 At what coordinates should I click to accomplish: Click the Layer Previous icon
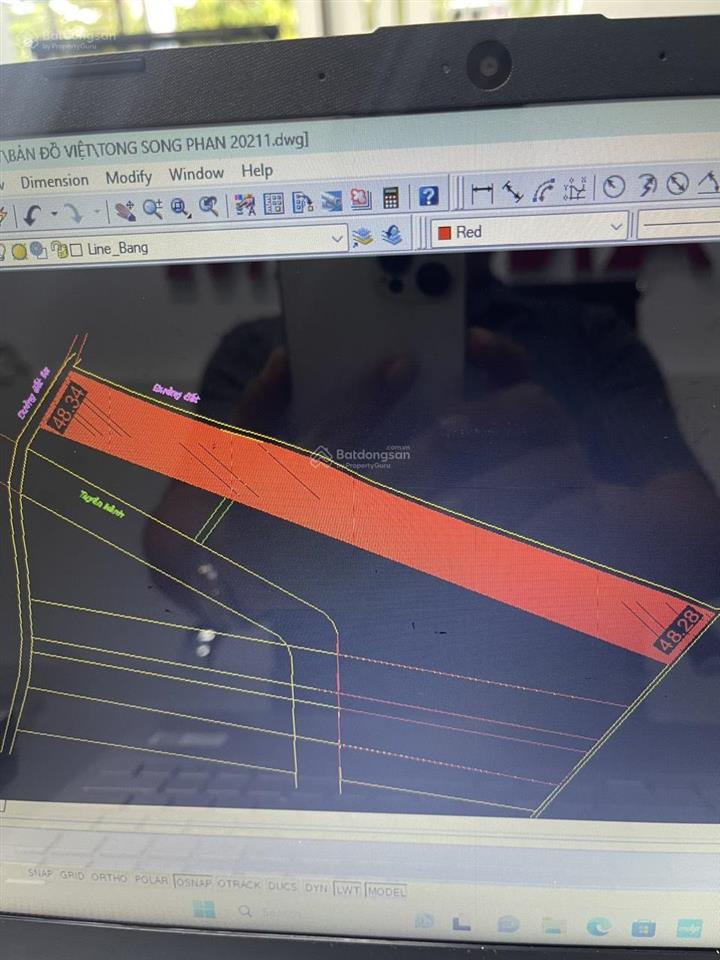pyautogui.click(x=392, y=235)
